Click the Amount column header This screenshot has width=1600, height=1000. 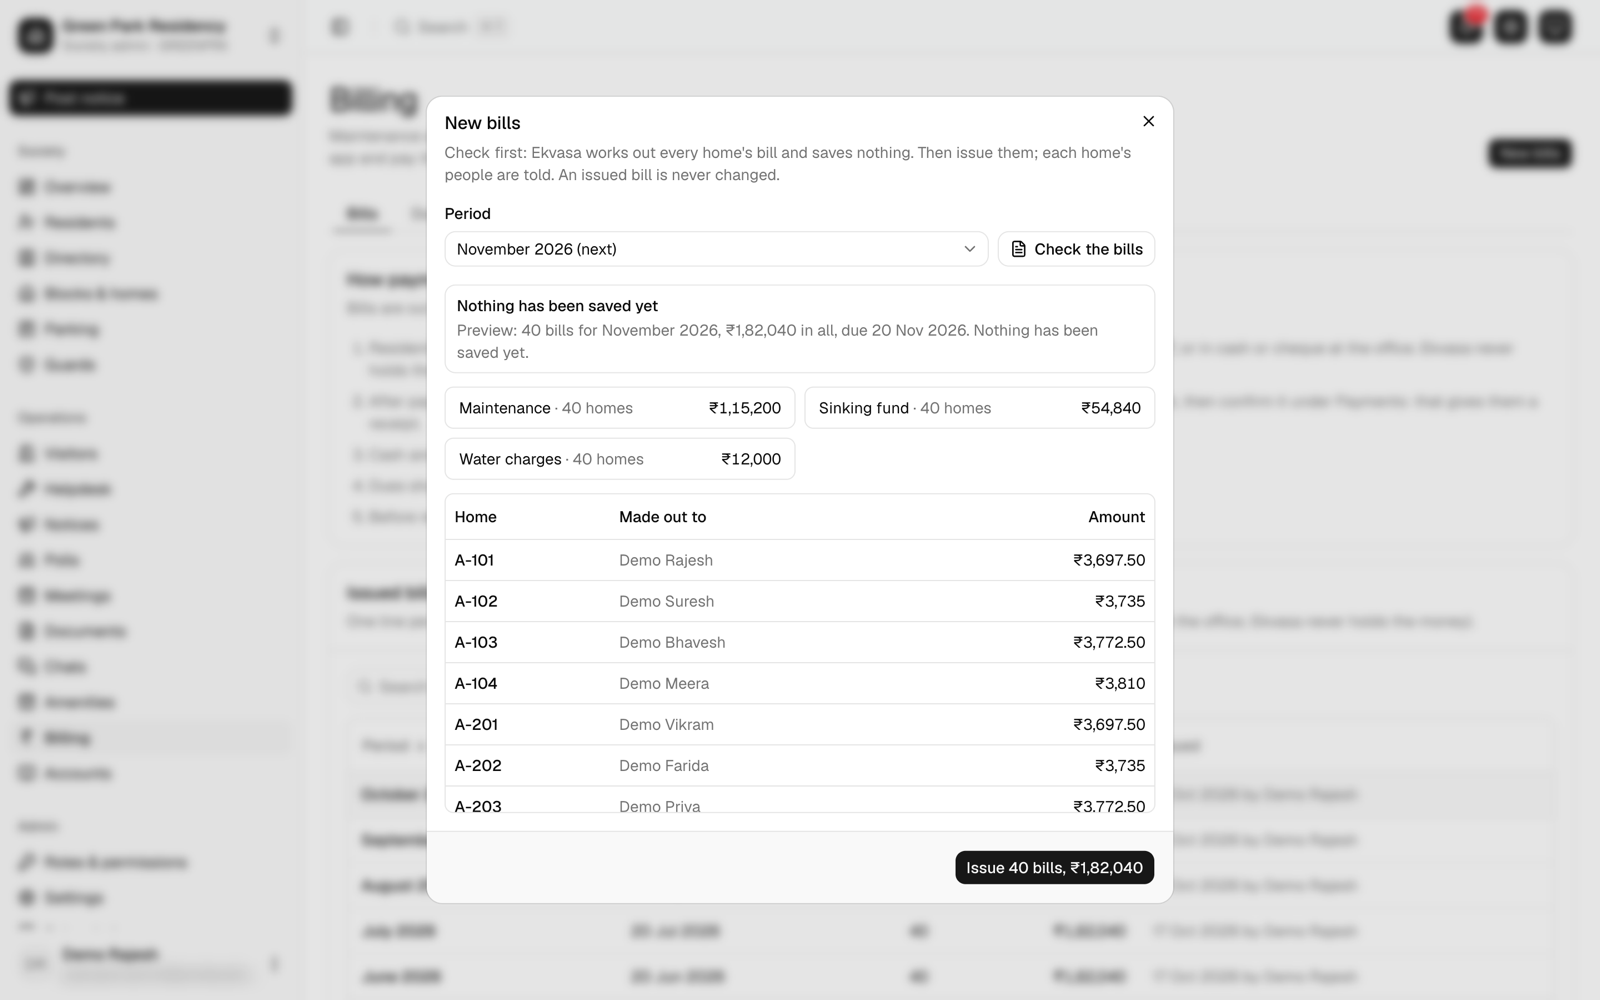[1116, 517]
